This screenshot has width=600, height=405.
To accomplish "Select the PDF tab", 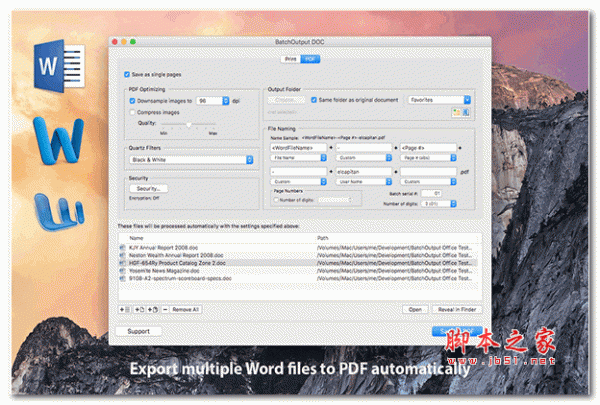I will pos(310,59).
